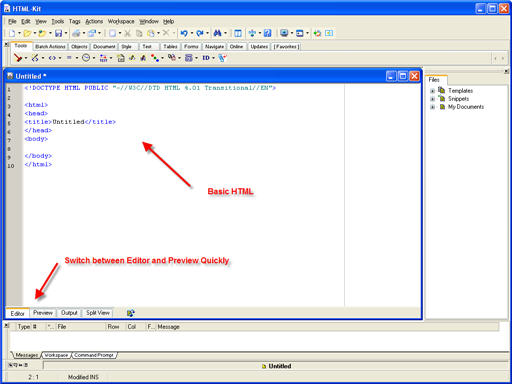Click the Undo arrow icon
Image resolution: width=512 pixels, height=384 pixels.
[184, 33]
